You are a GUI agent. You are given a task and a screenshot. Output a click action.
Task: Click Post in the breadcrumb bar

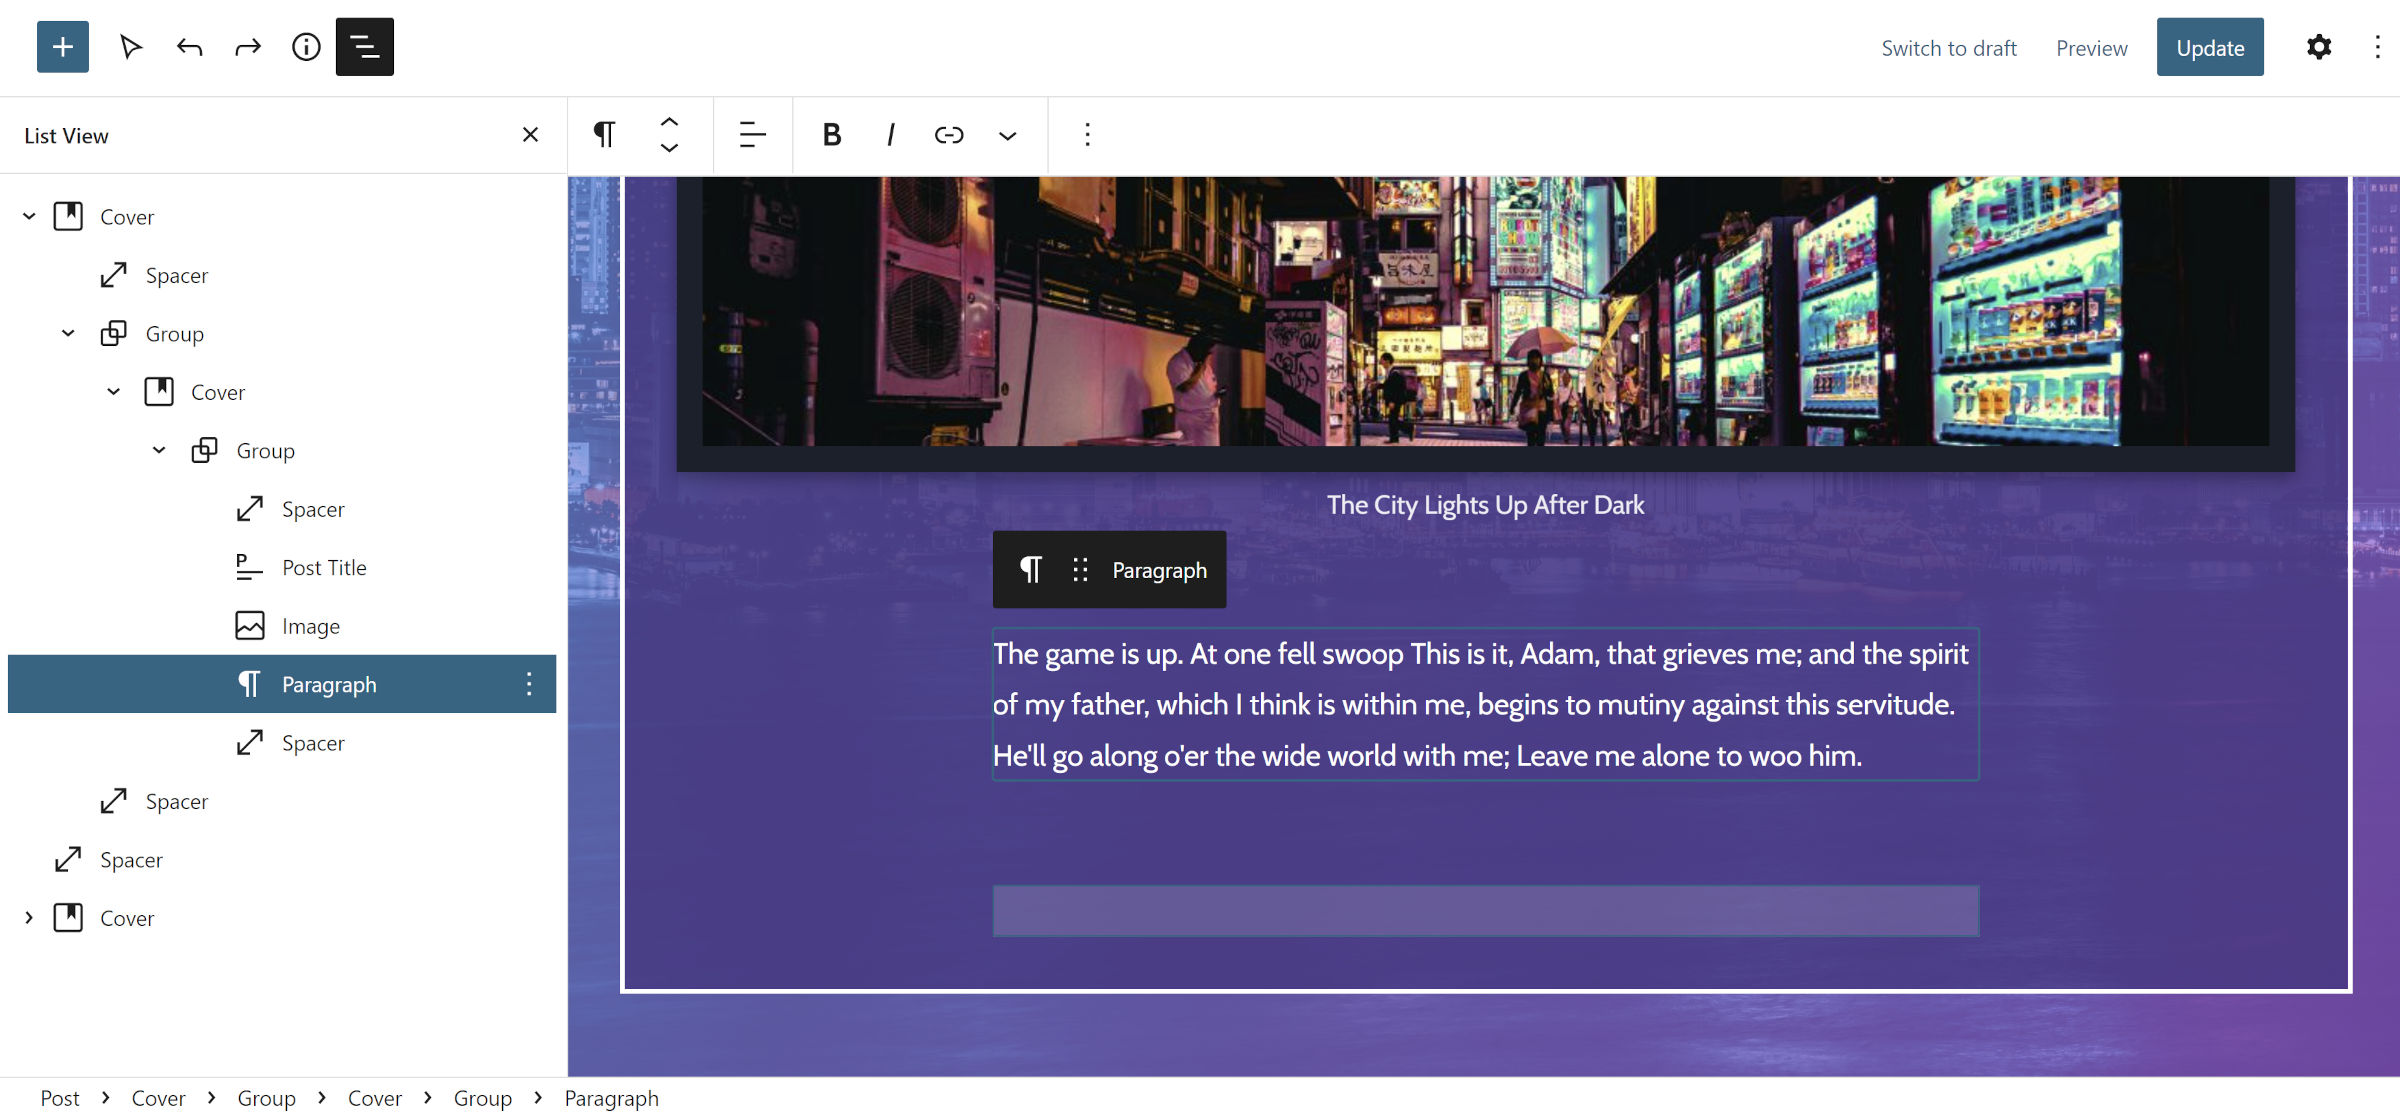60,1098
